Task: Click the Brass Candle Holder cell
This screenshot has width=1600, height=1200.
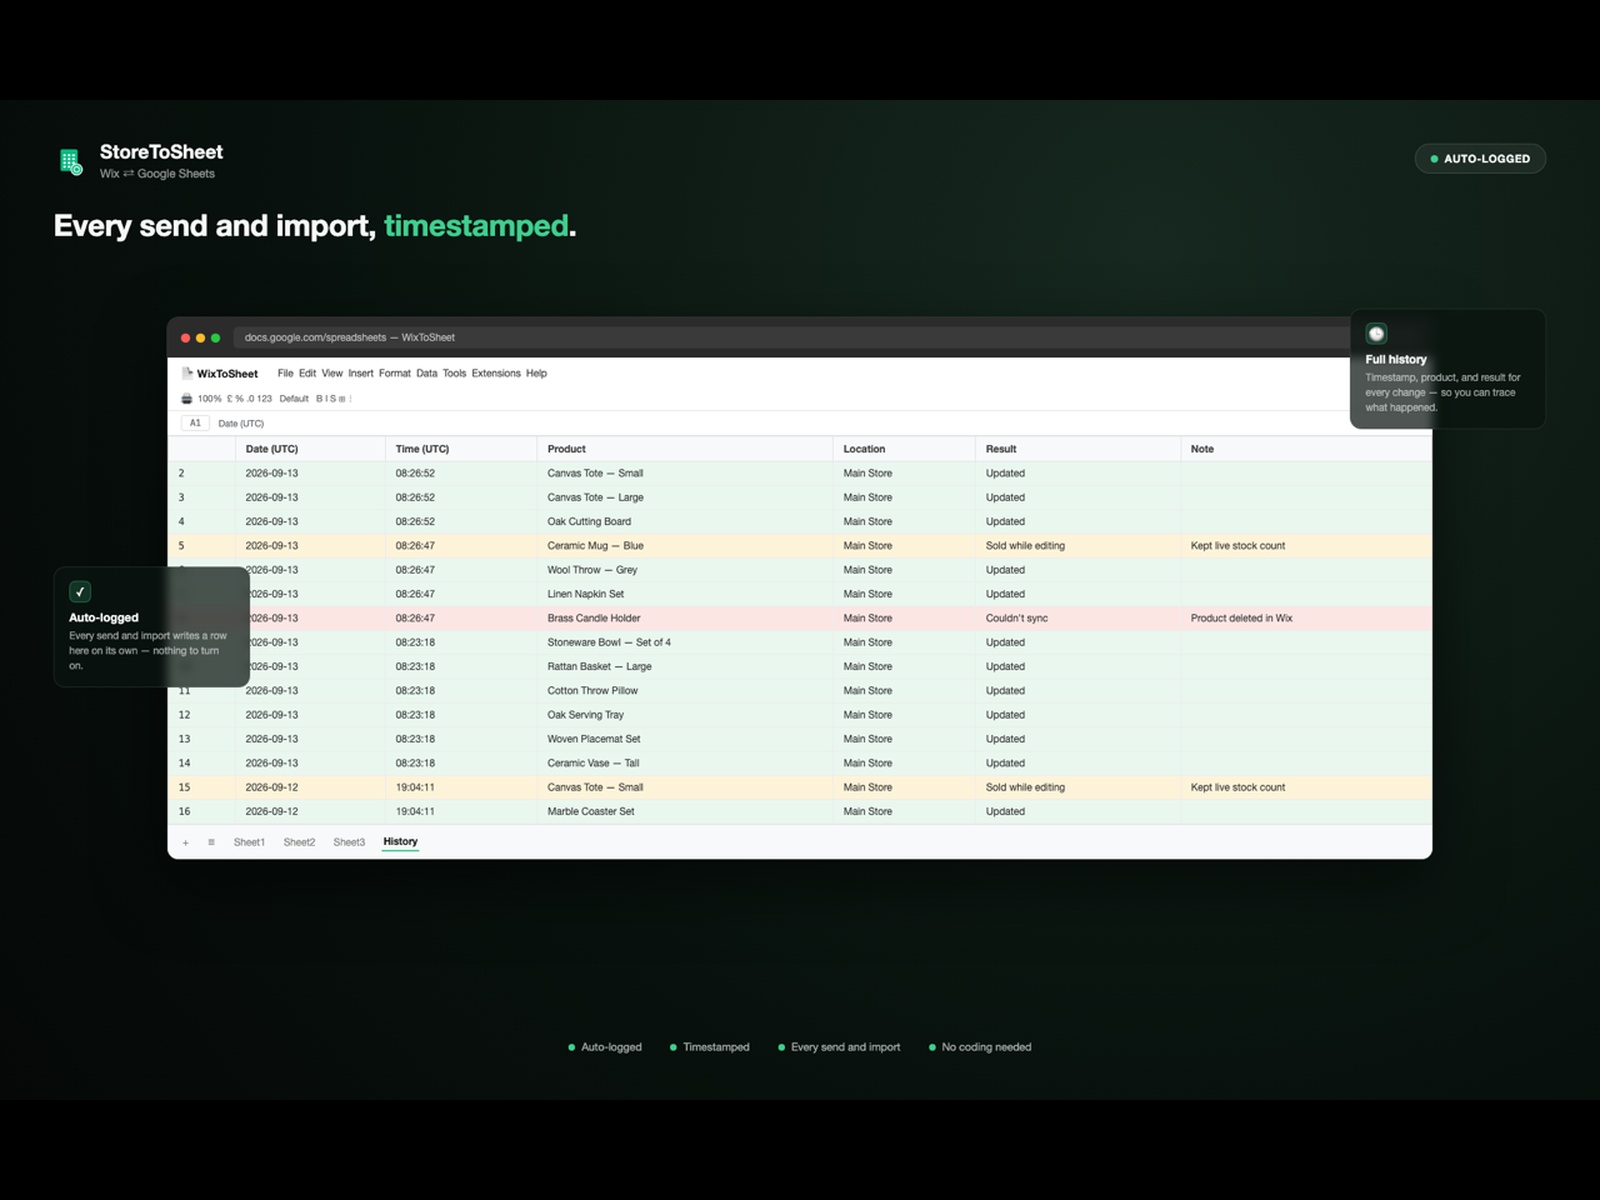Action: [x=685, y=618]
